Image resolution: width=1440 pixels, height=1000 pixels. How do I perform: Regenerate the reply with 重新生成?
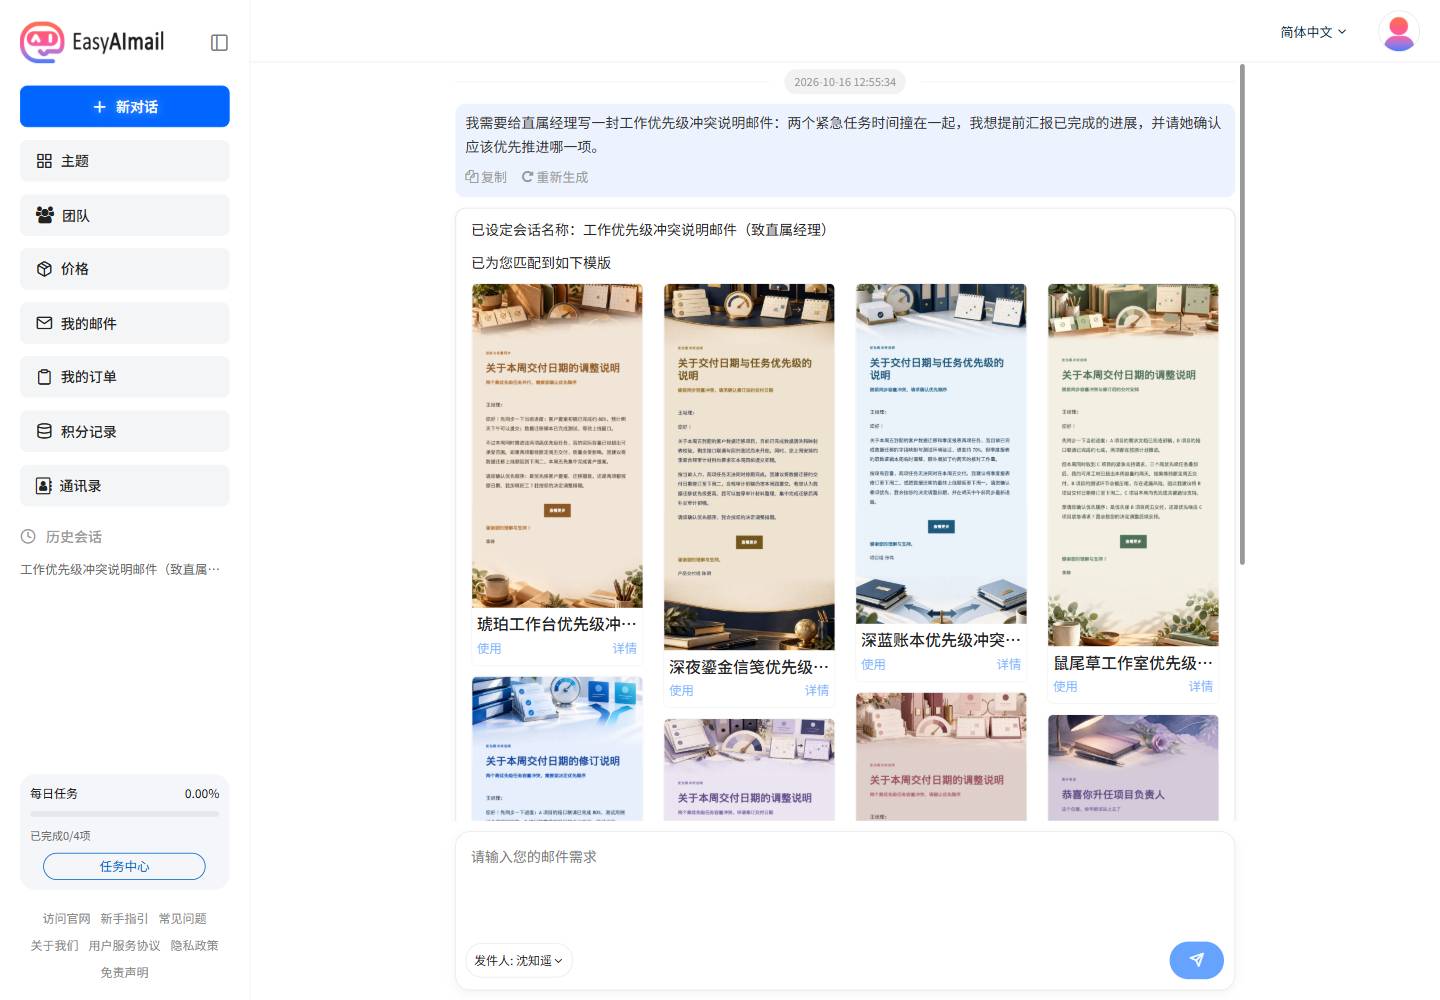click(555, 177)
